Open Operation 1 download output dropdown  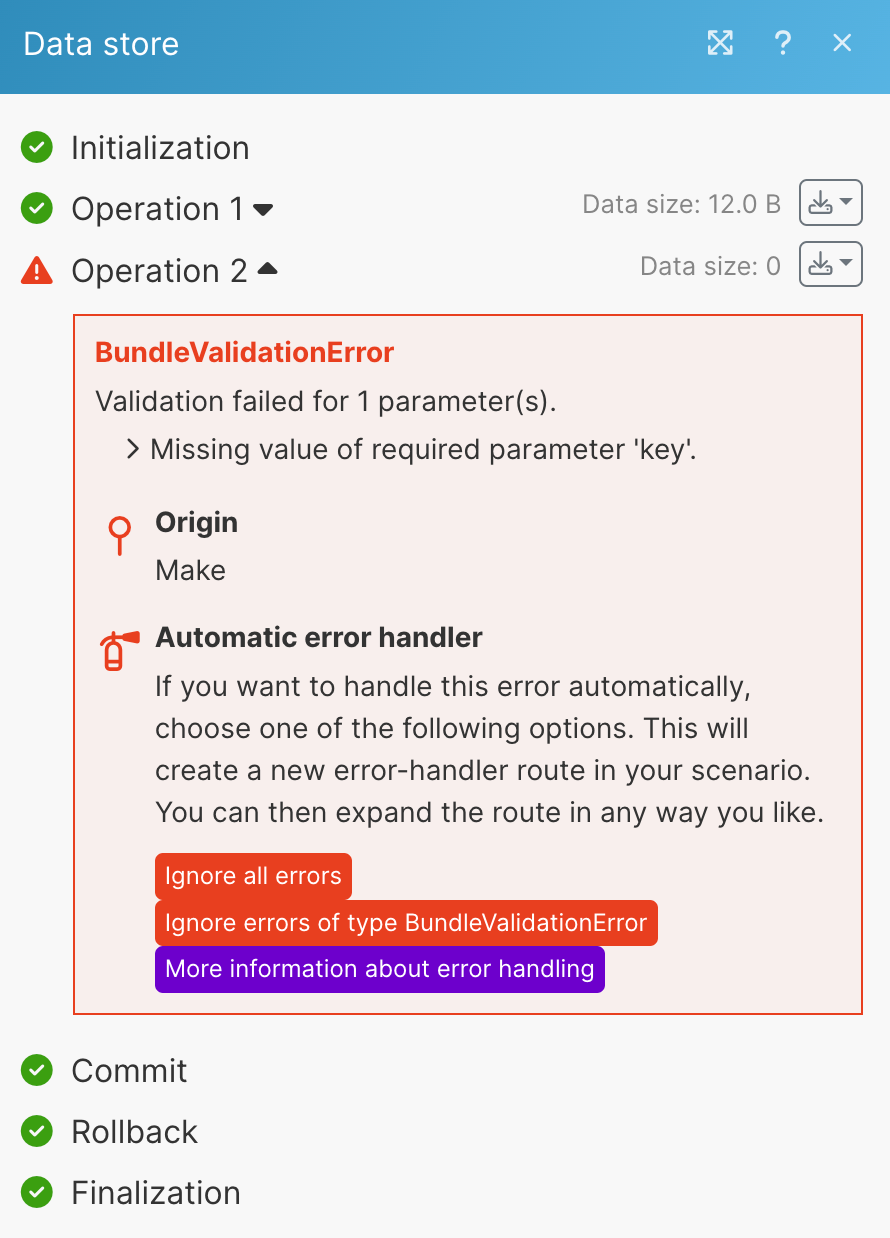tap(830, 204)
